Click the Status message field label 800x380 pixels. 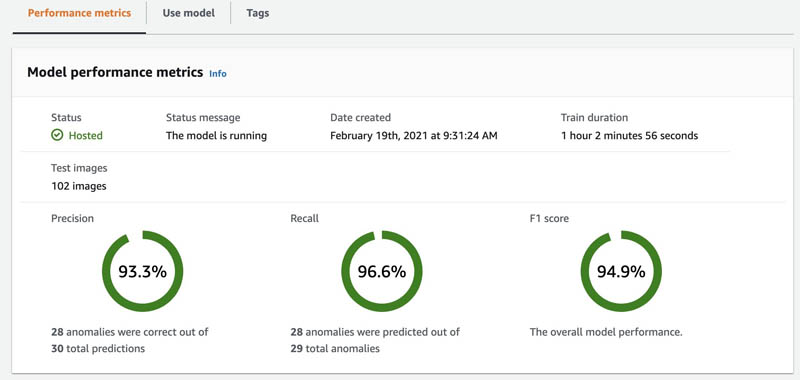pos(203,117)
